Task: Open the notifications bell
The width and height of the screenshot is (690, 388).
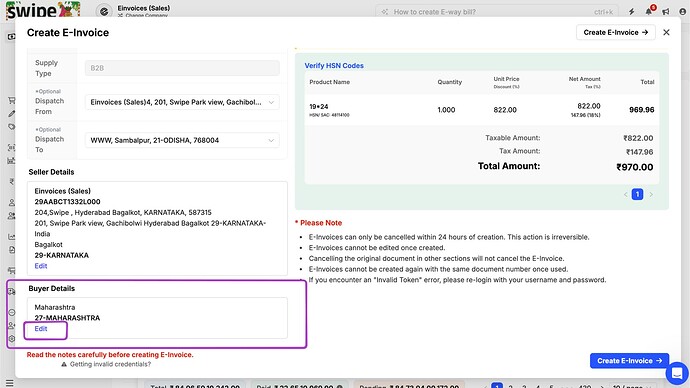Action: click(649, 11)
